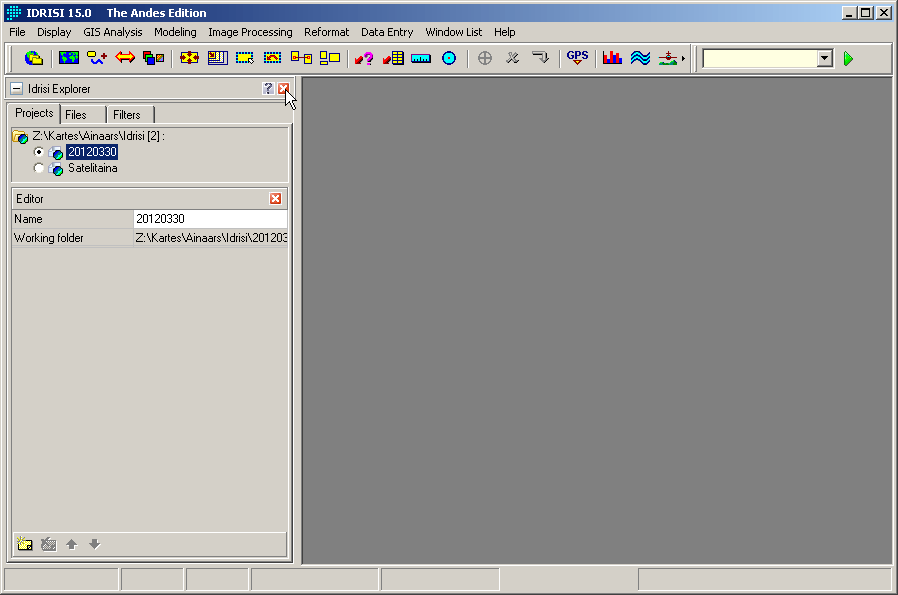This screenshot has width=898, height=595.
Task: Open the Window List menu
Action: point(454,32)
